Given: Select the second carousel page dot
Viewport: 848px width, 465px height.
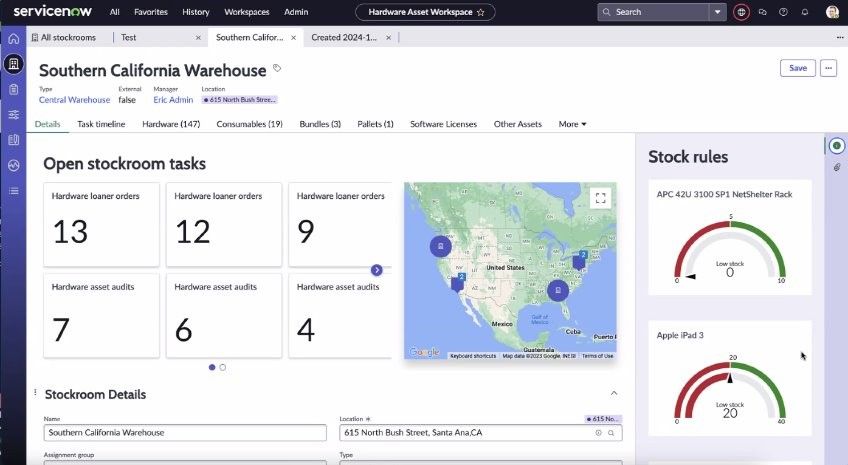Looking at the screenshot, I should 222,367.
